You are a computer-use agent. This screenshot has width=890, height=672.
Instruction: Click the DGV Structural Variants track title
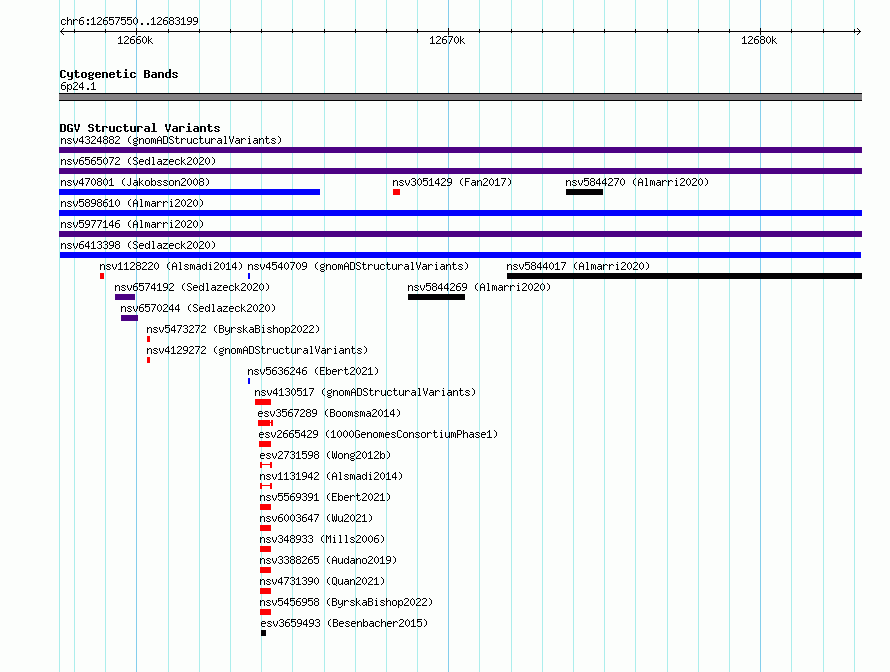[140, 128]
